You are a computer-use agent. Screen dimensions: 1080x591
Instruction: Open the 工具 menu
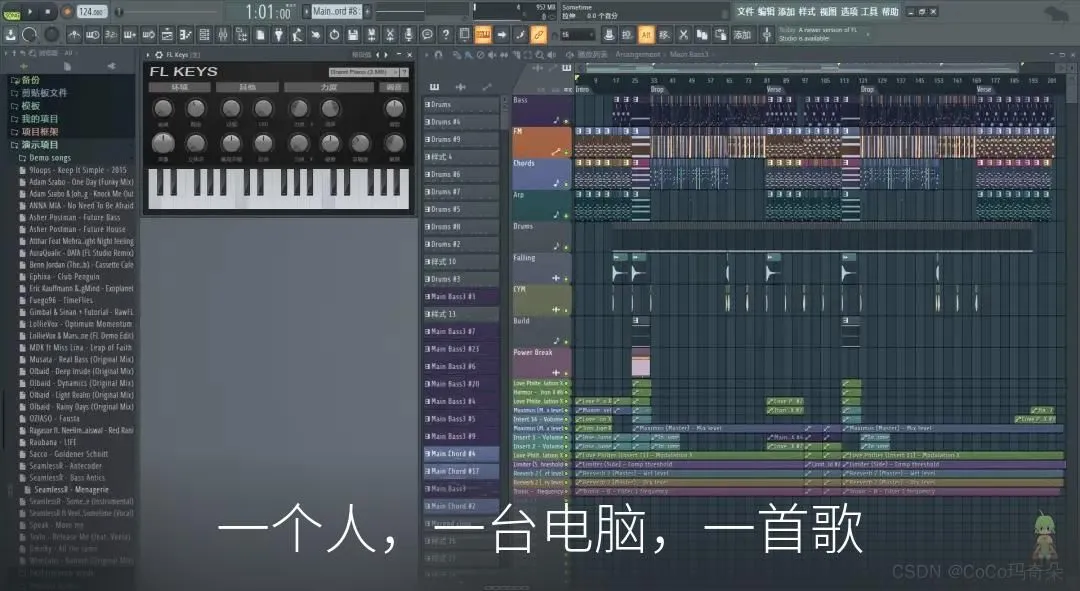(869, 12)
